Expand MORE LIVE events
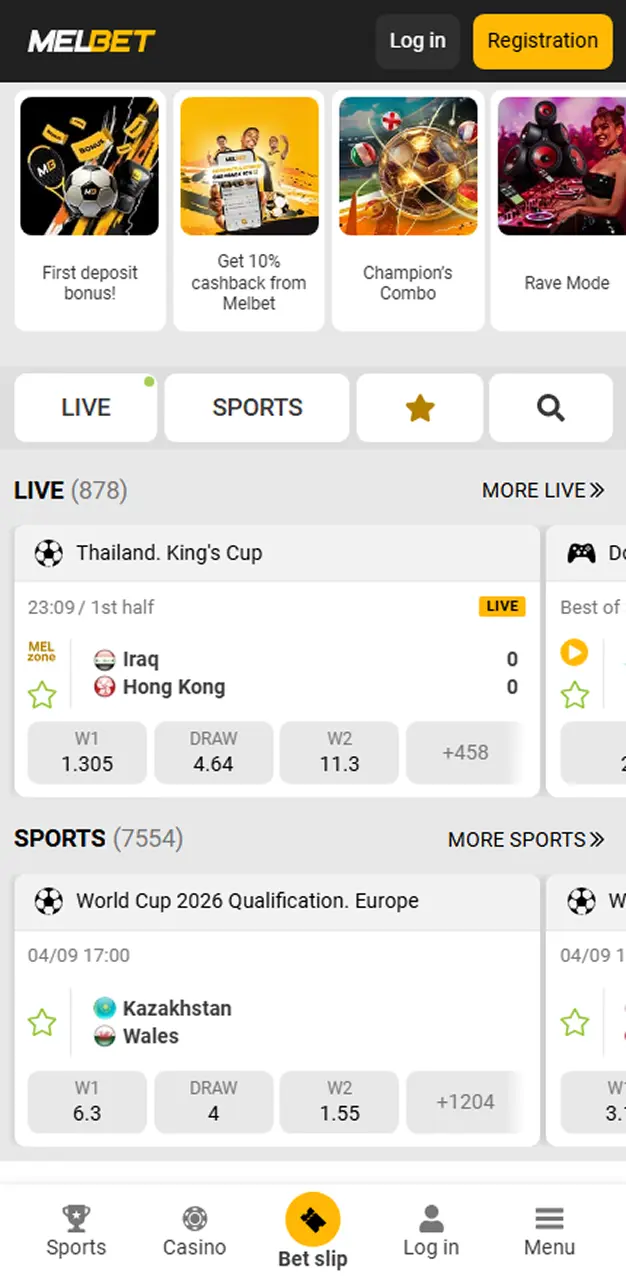This screenshot has height=1280, width=626. [x=543, y=490]
